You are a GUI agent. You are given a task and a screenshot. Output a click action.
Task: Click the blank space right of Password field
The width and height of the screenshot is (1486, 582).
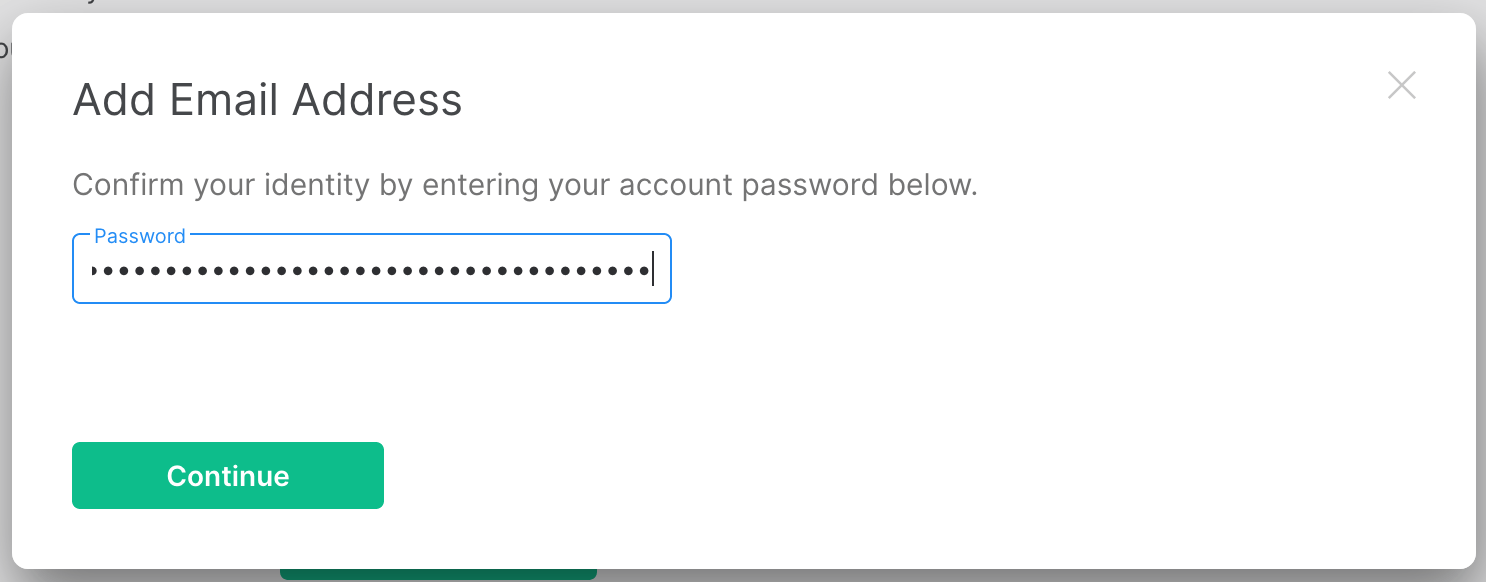tap(1060, 270)
